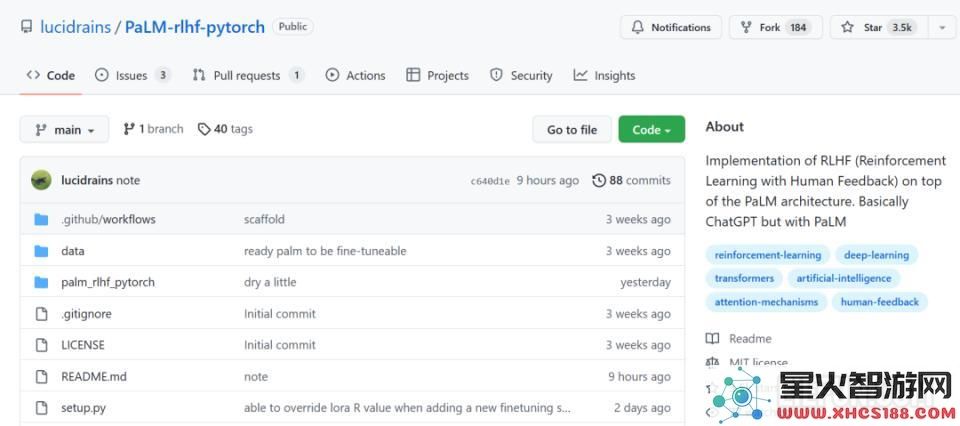The height and width of the screenshot is (426, 960).
Task: Click the Readme book icon
Action: click(x=712, y=338)
